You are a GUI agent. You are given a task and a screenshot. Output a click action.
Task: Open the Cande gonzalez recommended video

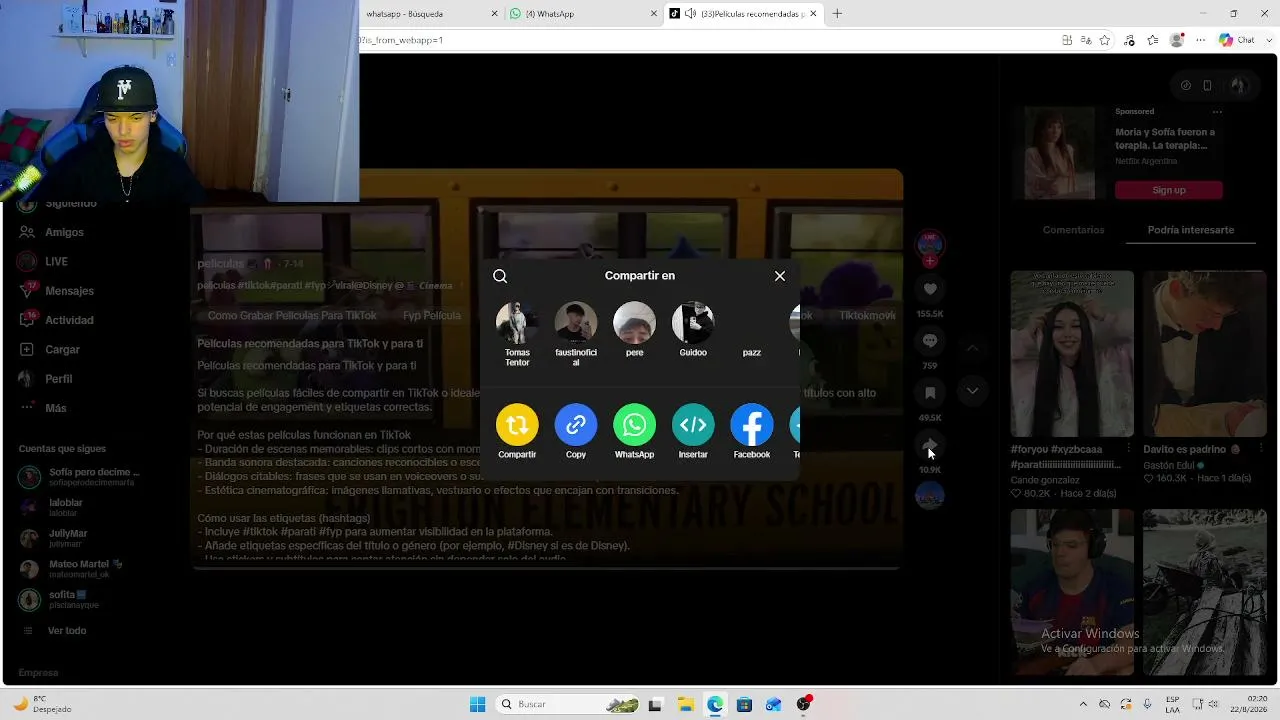coord(1072,354)
